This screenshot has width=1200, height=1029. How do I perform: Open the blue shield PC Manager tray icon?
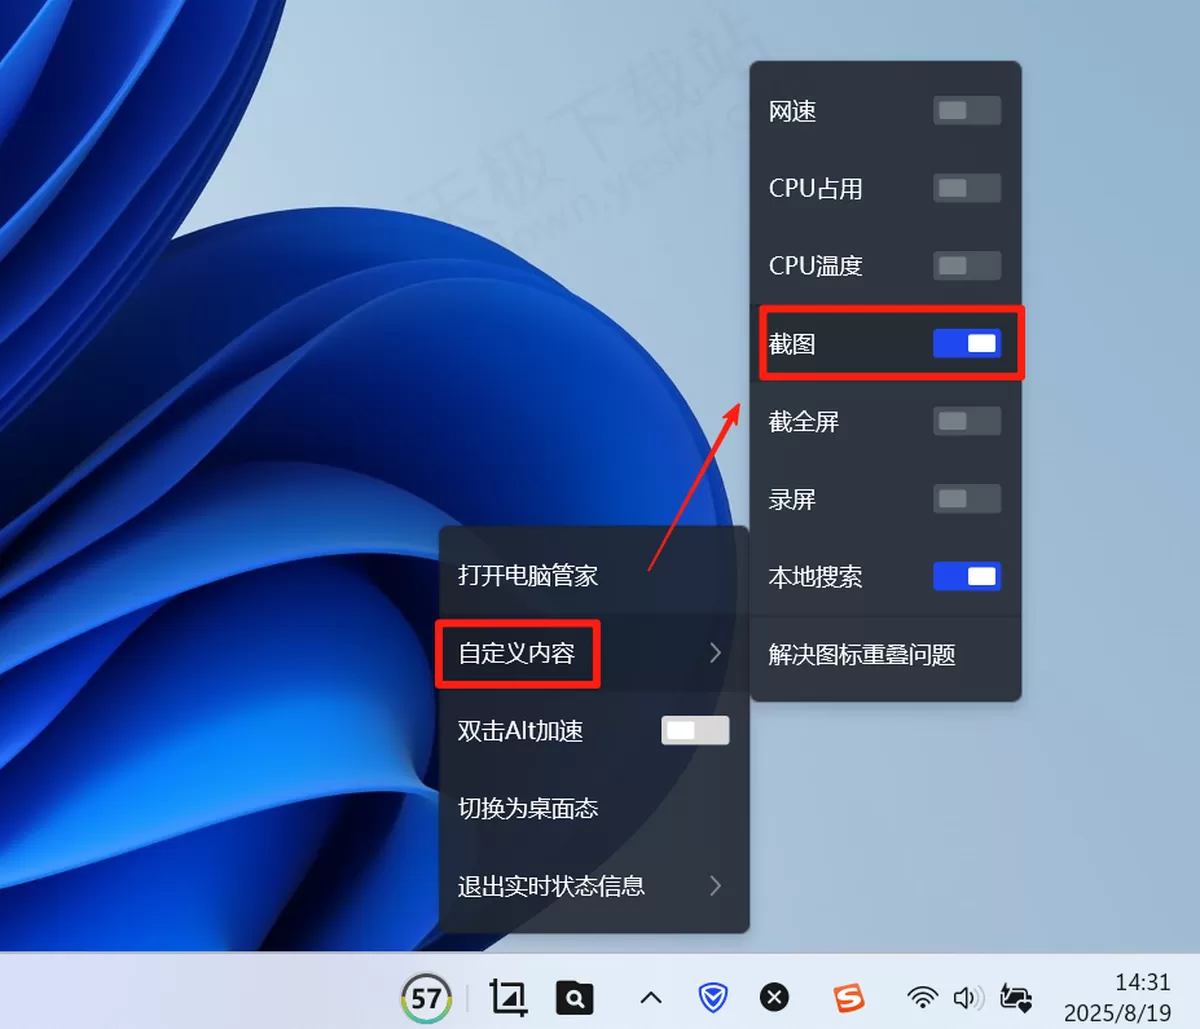coord(713,997)
